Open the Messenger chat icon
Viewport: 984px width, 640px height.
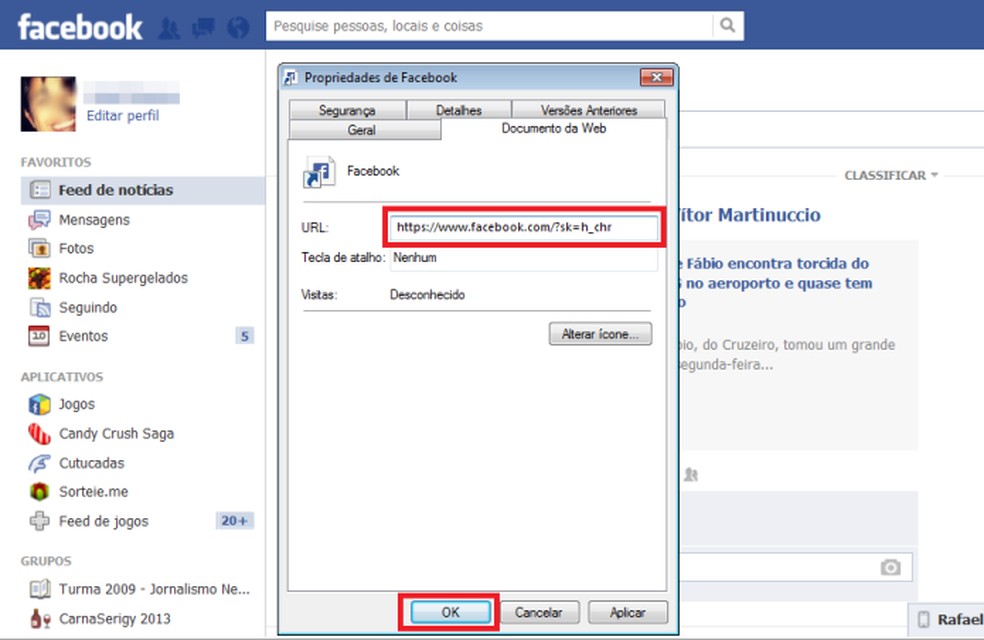[203, 28]
